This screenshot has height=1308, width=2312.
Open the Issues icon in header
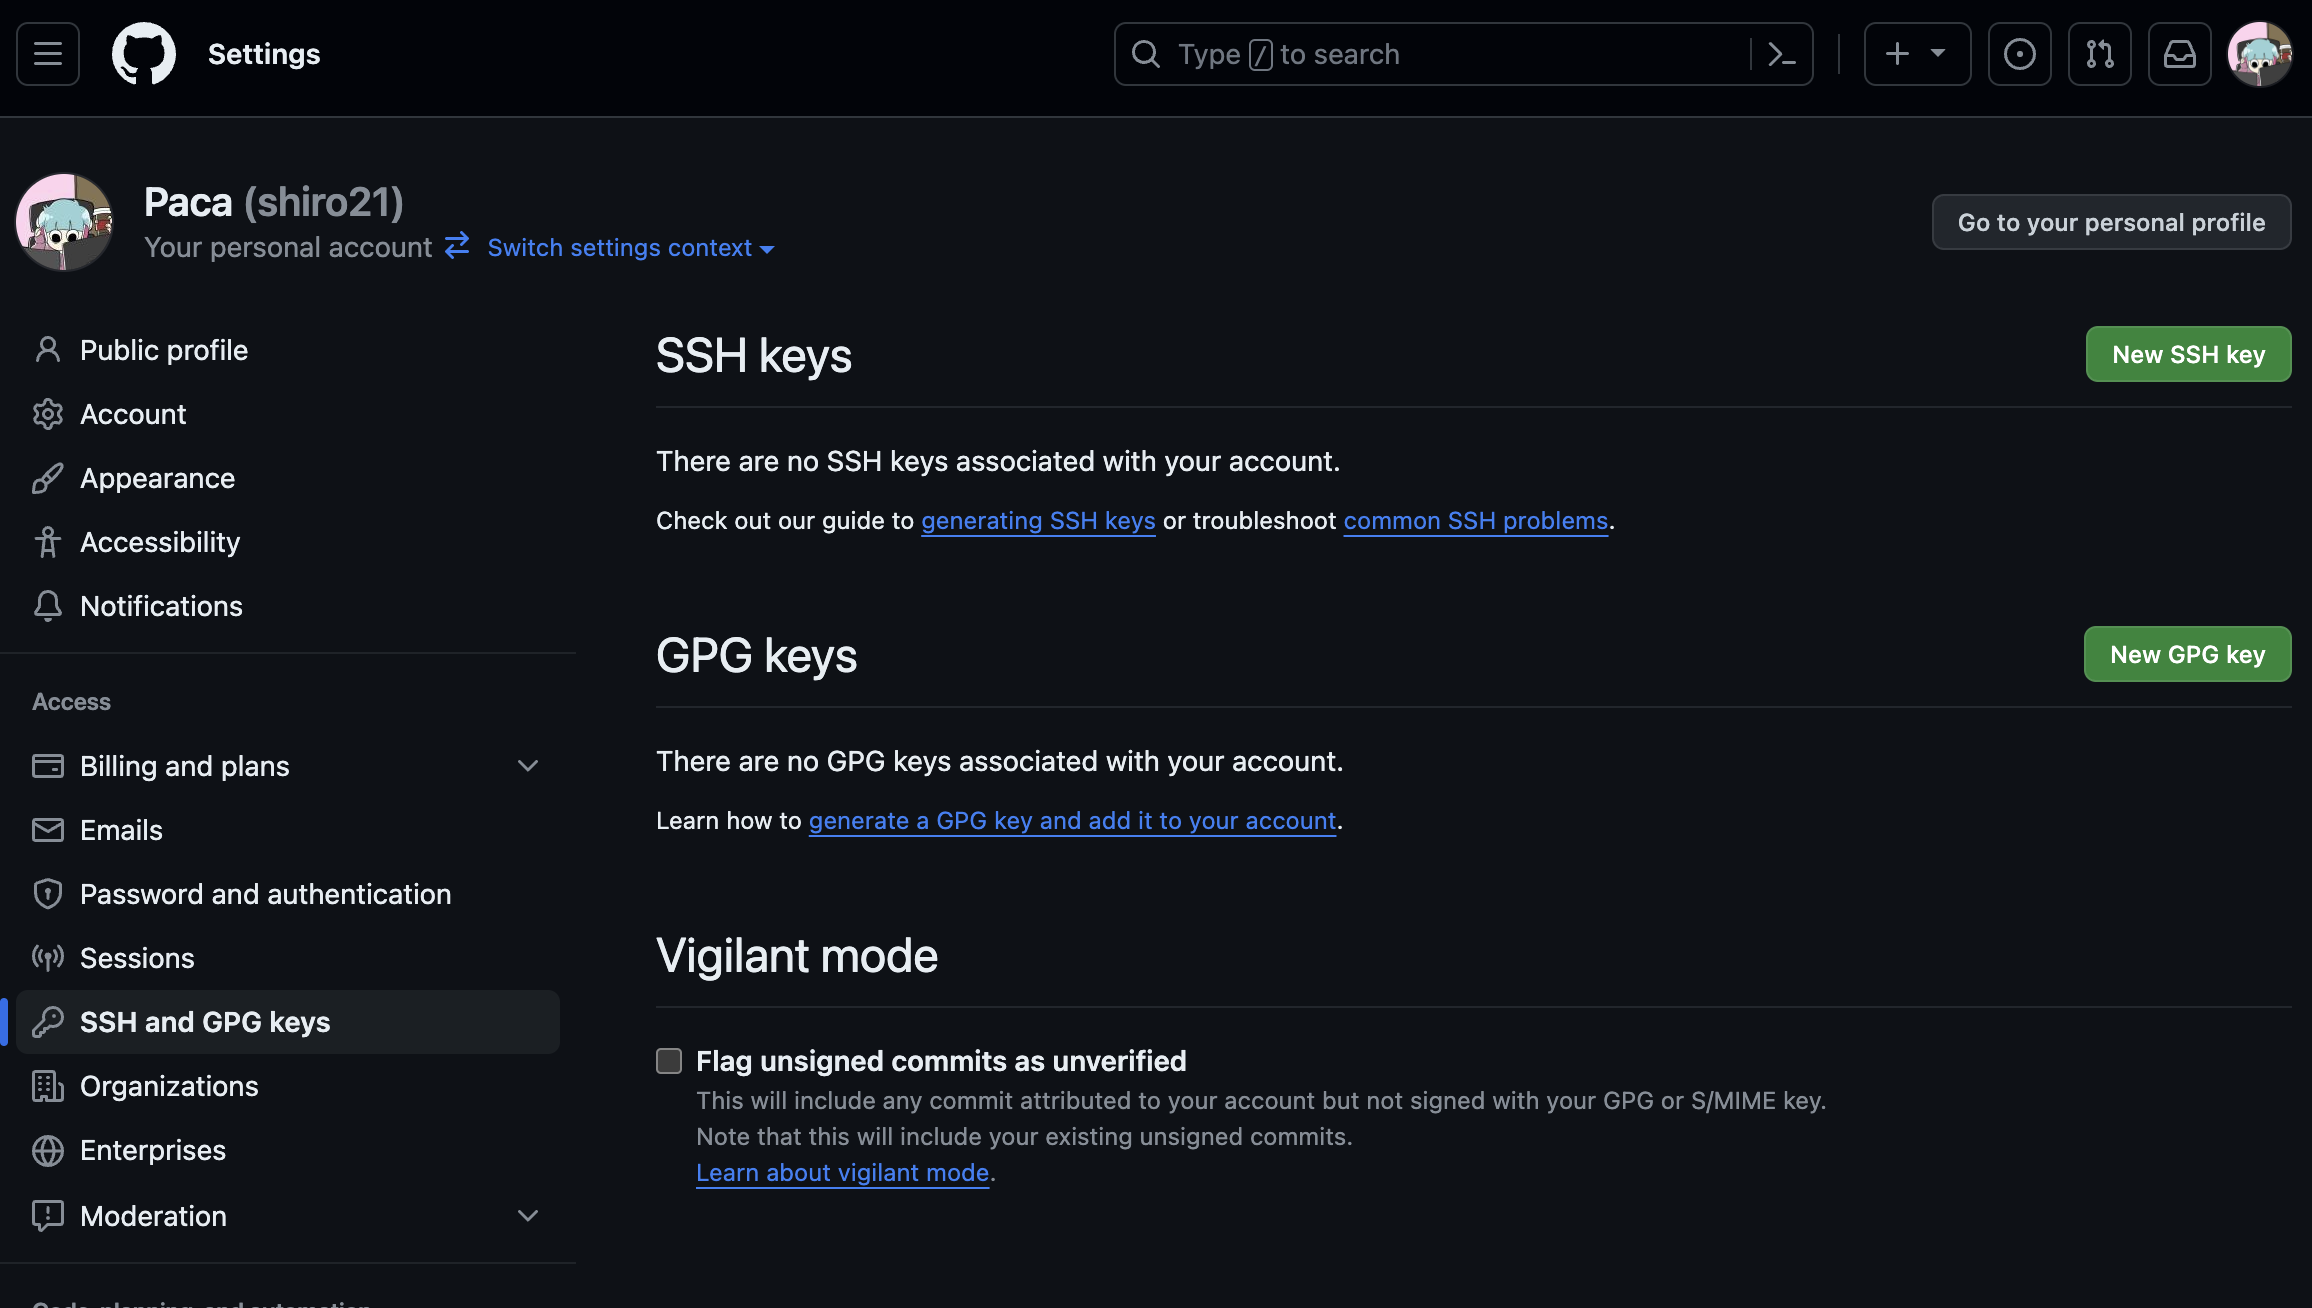[x=2019, y=54]
